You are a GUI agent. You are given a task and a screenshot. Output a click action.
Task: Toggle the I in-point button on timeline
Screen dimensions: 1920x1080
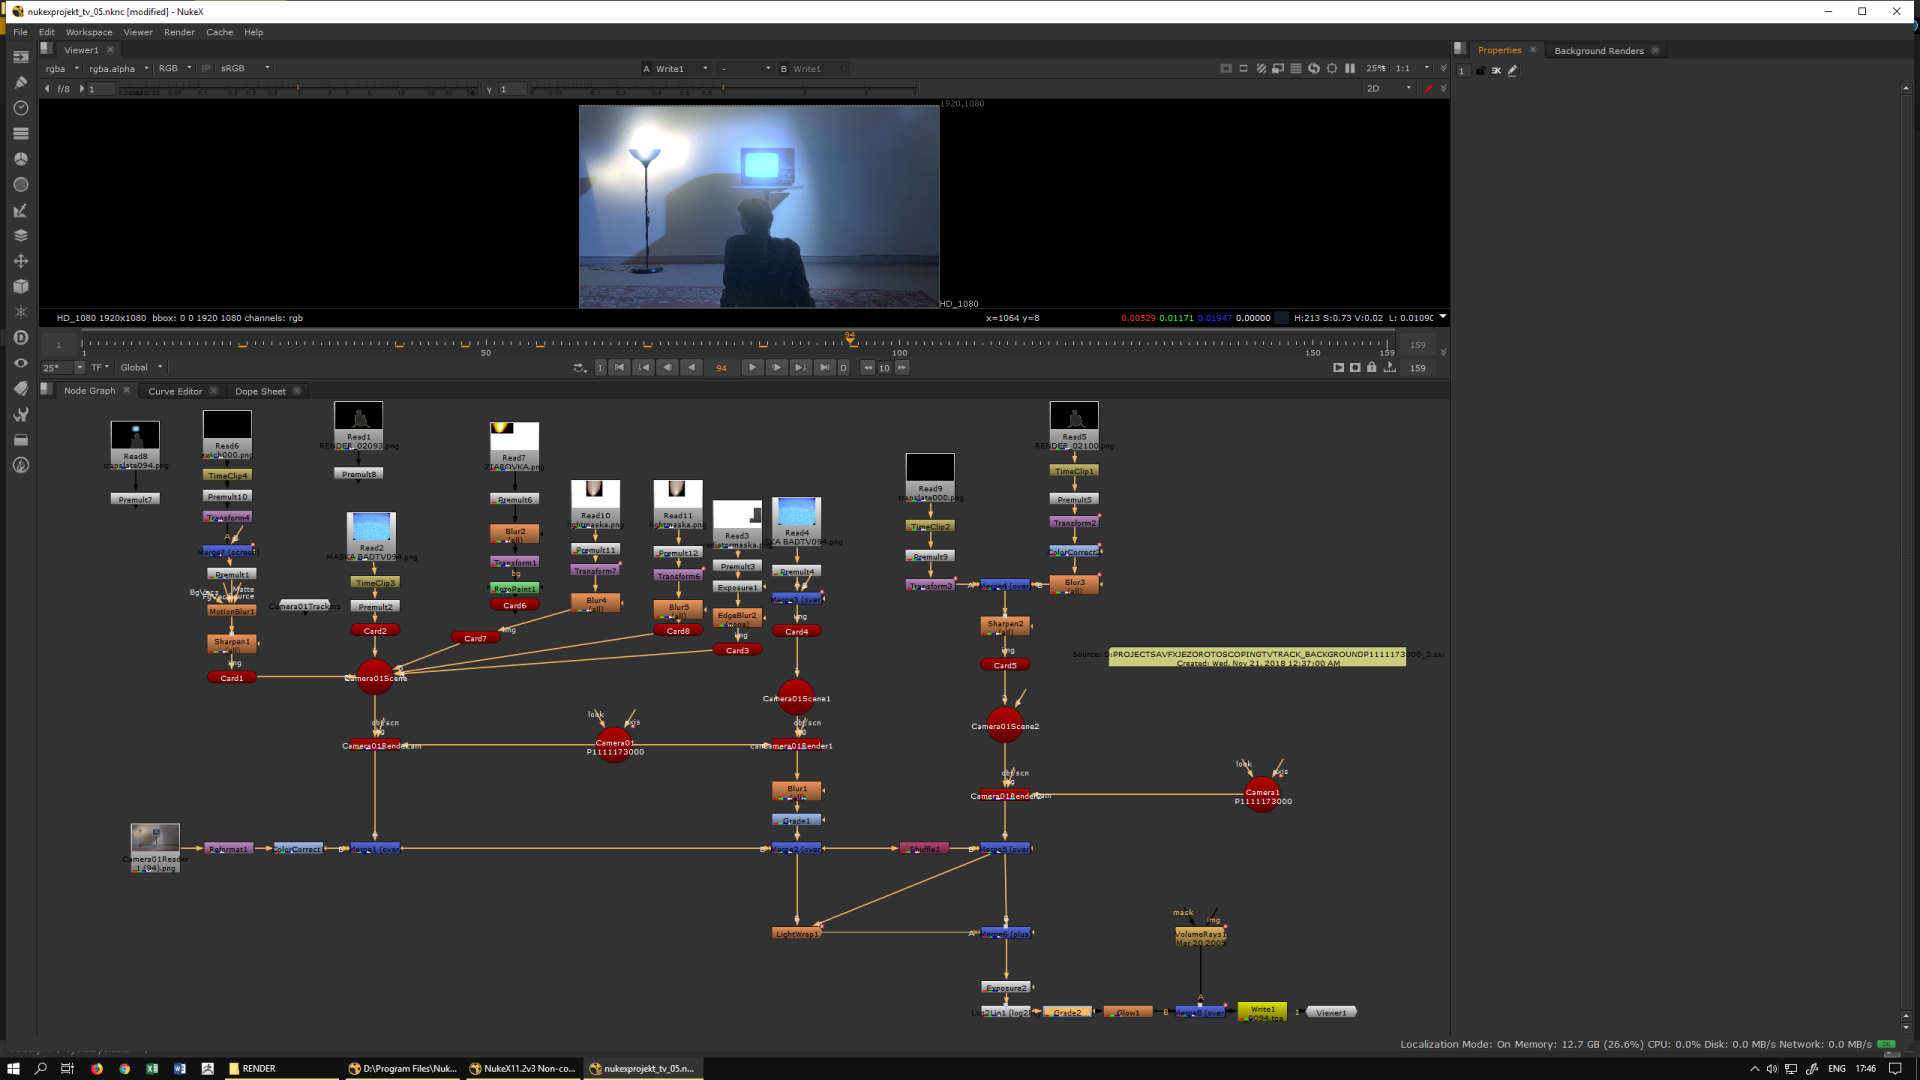600,368
